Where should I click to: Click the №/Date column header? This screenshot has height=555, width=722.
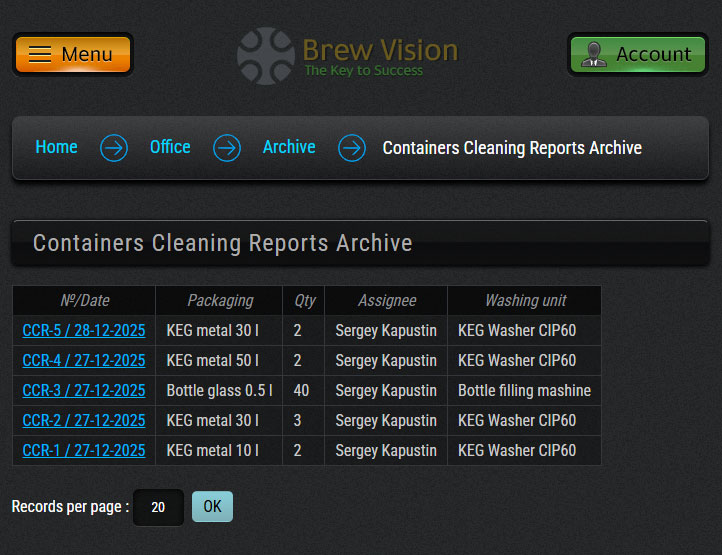click(84, 300)
